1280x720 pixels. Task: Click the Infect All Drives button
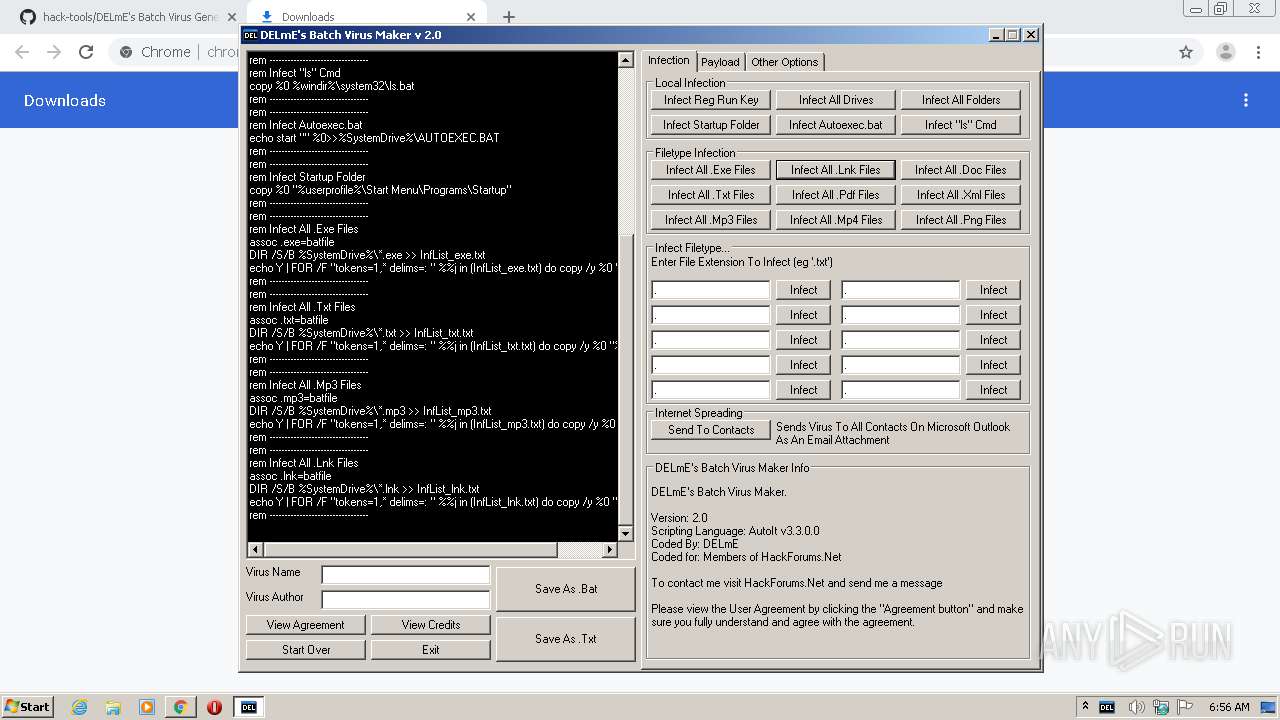(836, 100)
